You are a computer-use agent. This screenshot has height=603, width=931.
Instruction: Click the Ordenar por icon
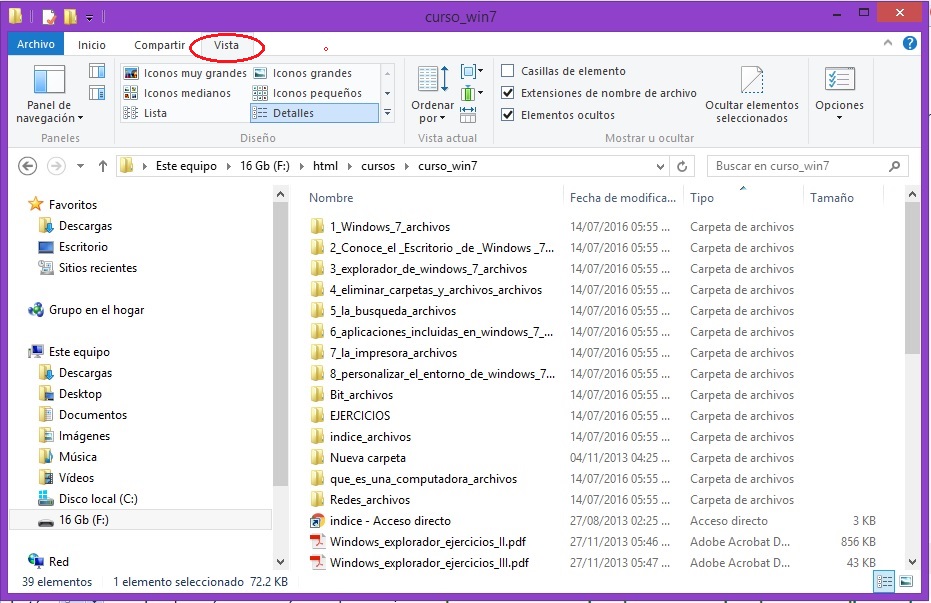(x=433, y=81)
